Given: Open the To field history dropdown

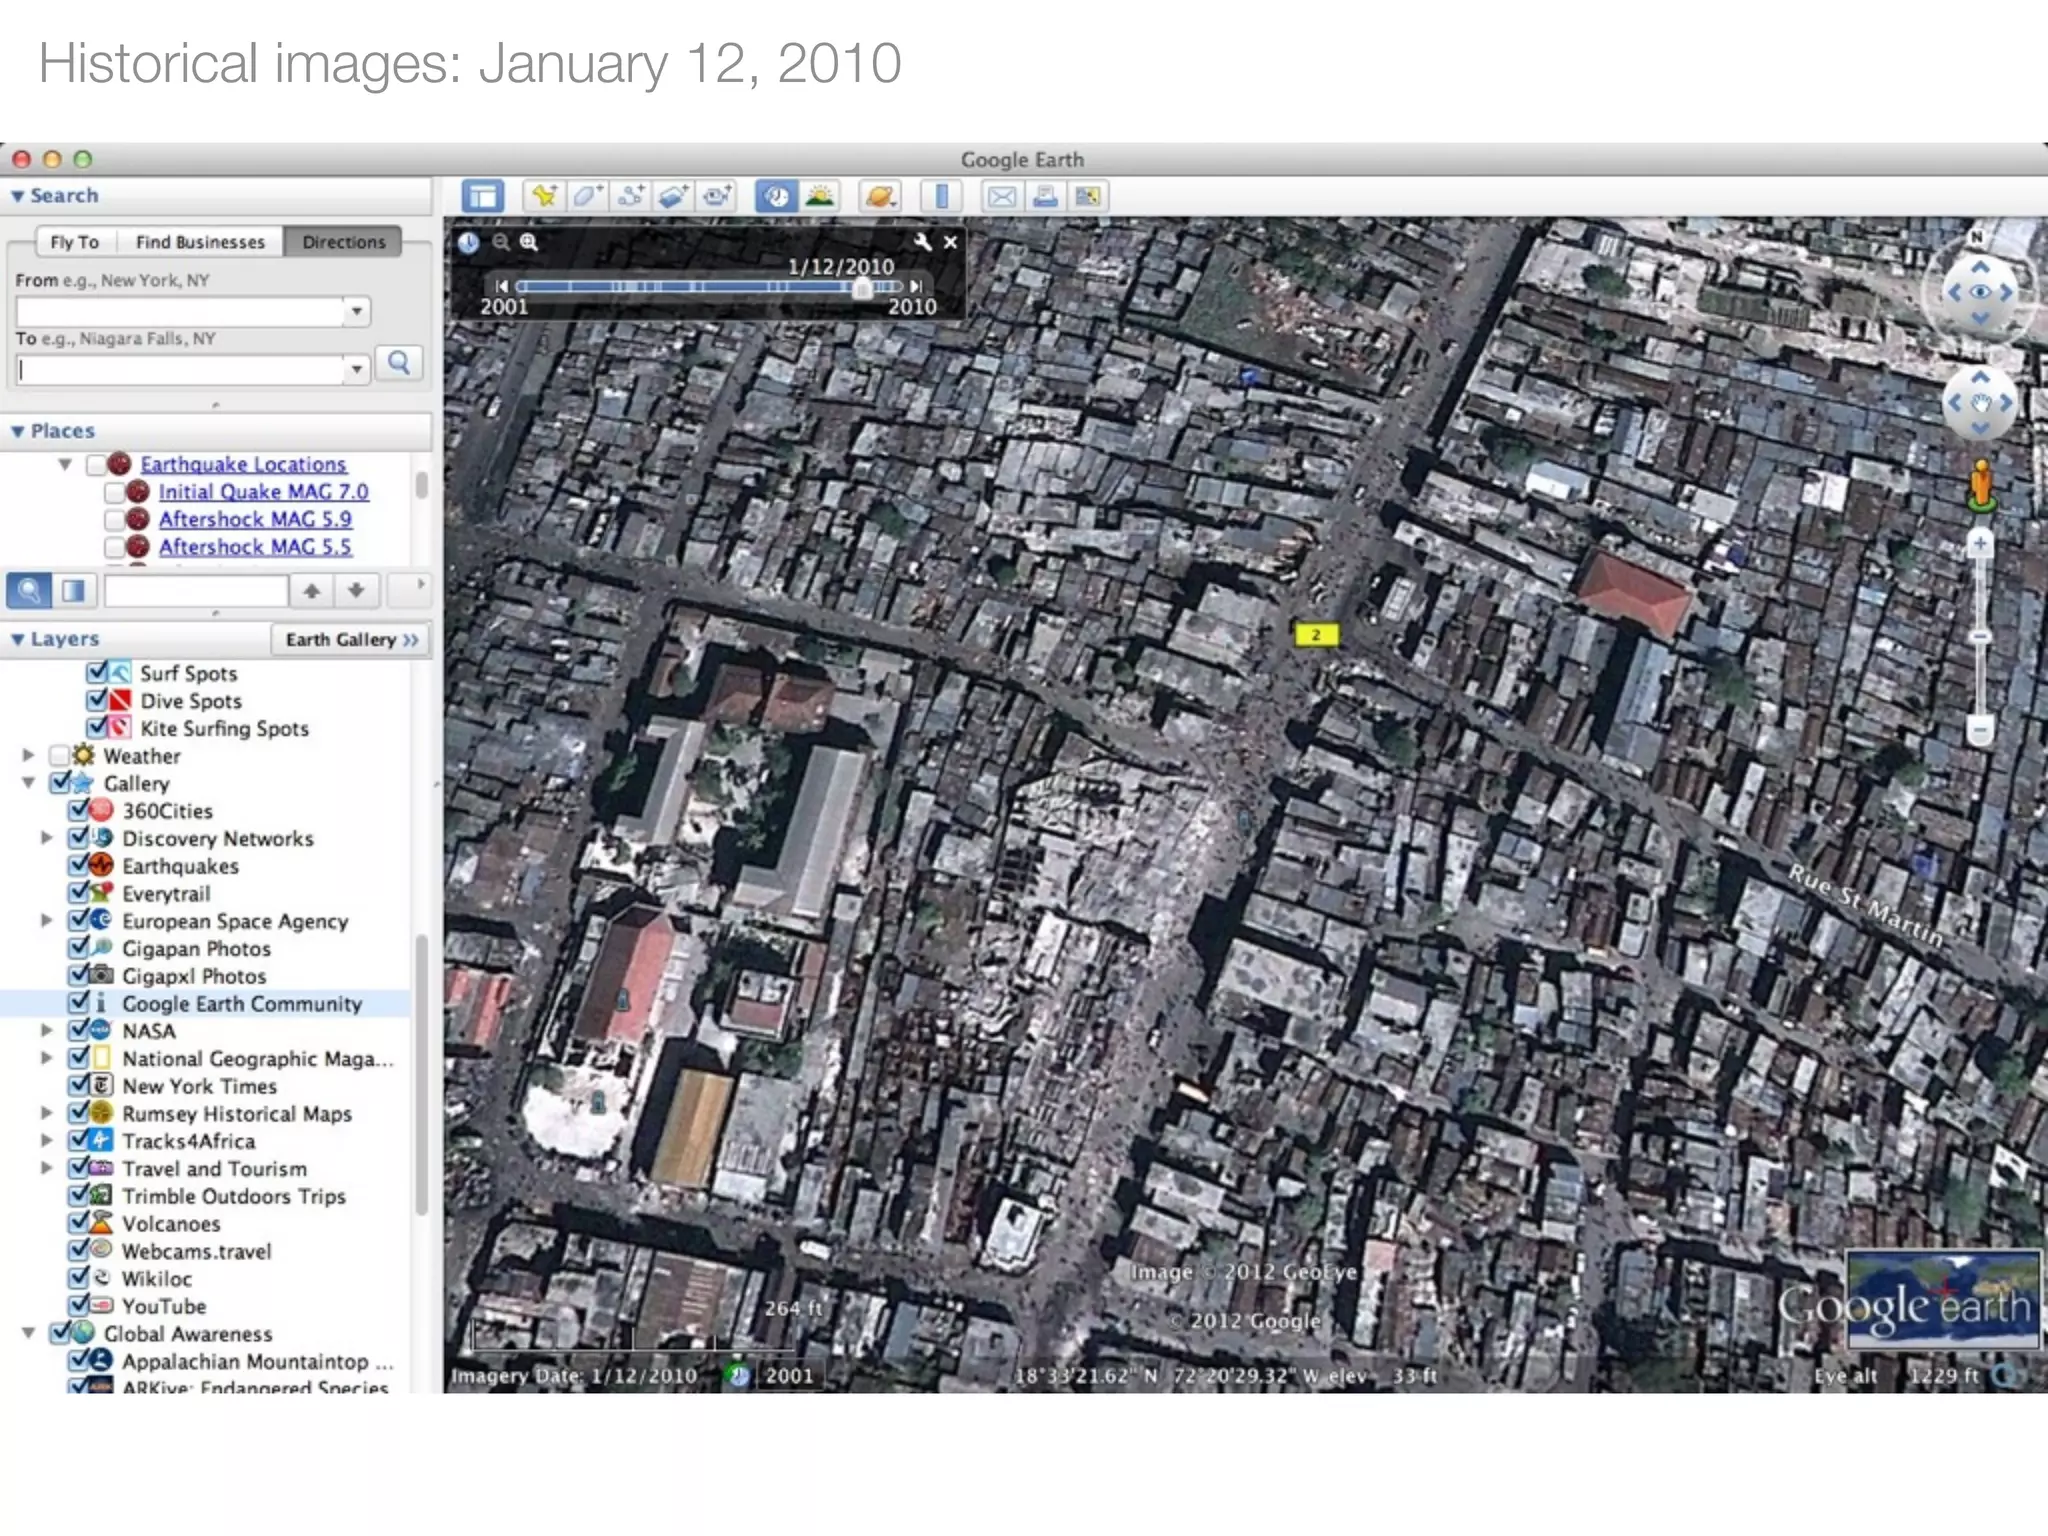Looking at the screenshot, I should point(357,370).
